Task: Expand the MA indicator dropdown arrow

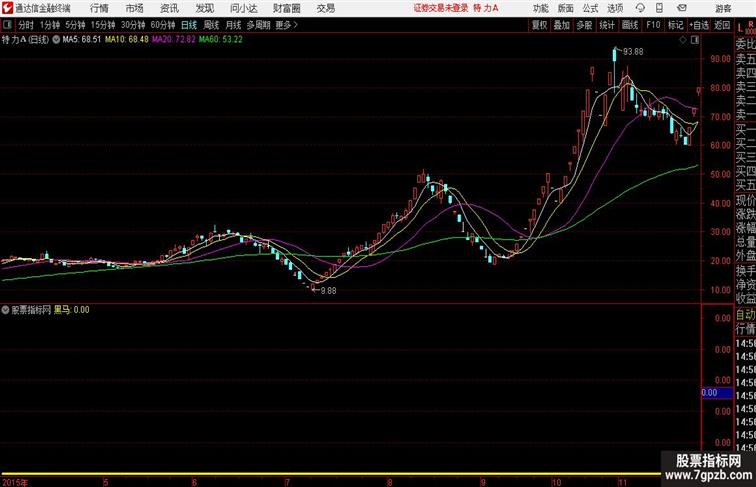Action: (x=56, y=40)
